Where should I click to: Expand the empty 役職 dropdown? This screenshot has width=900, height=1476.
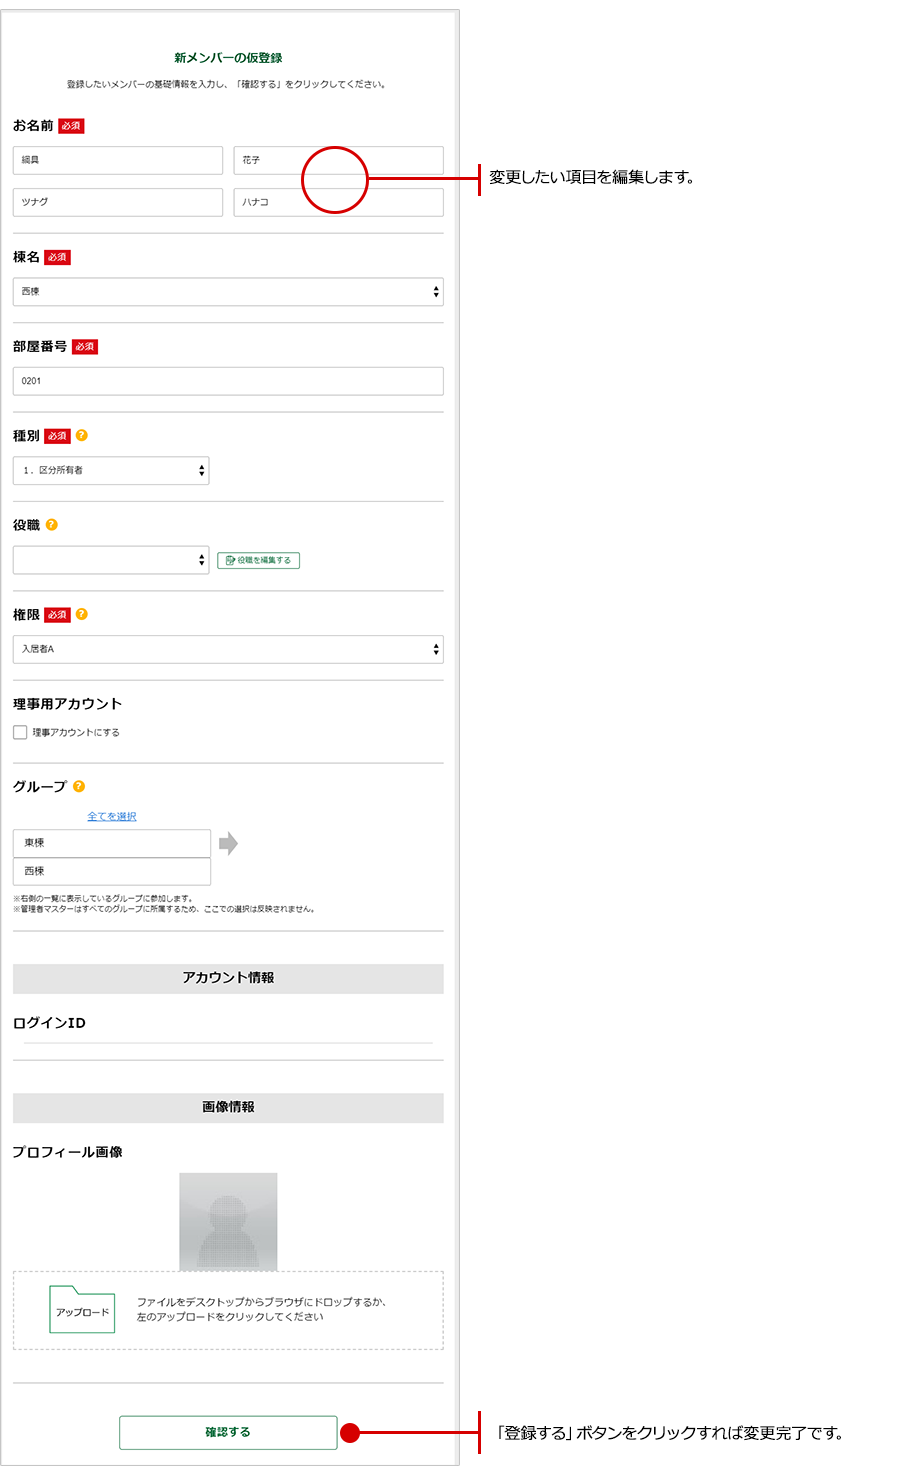pos(111,560)
